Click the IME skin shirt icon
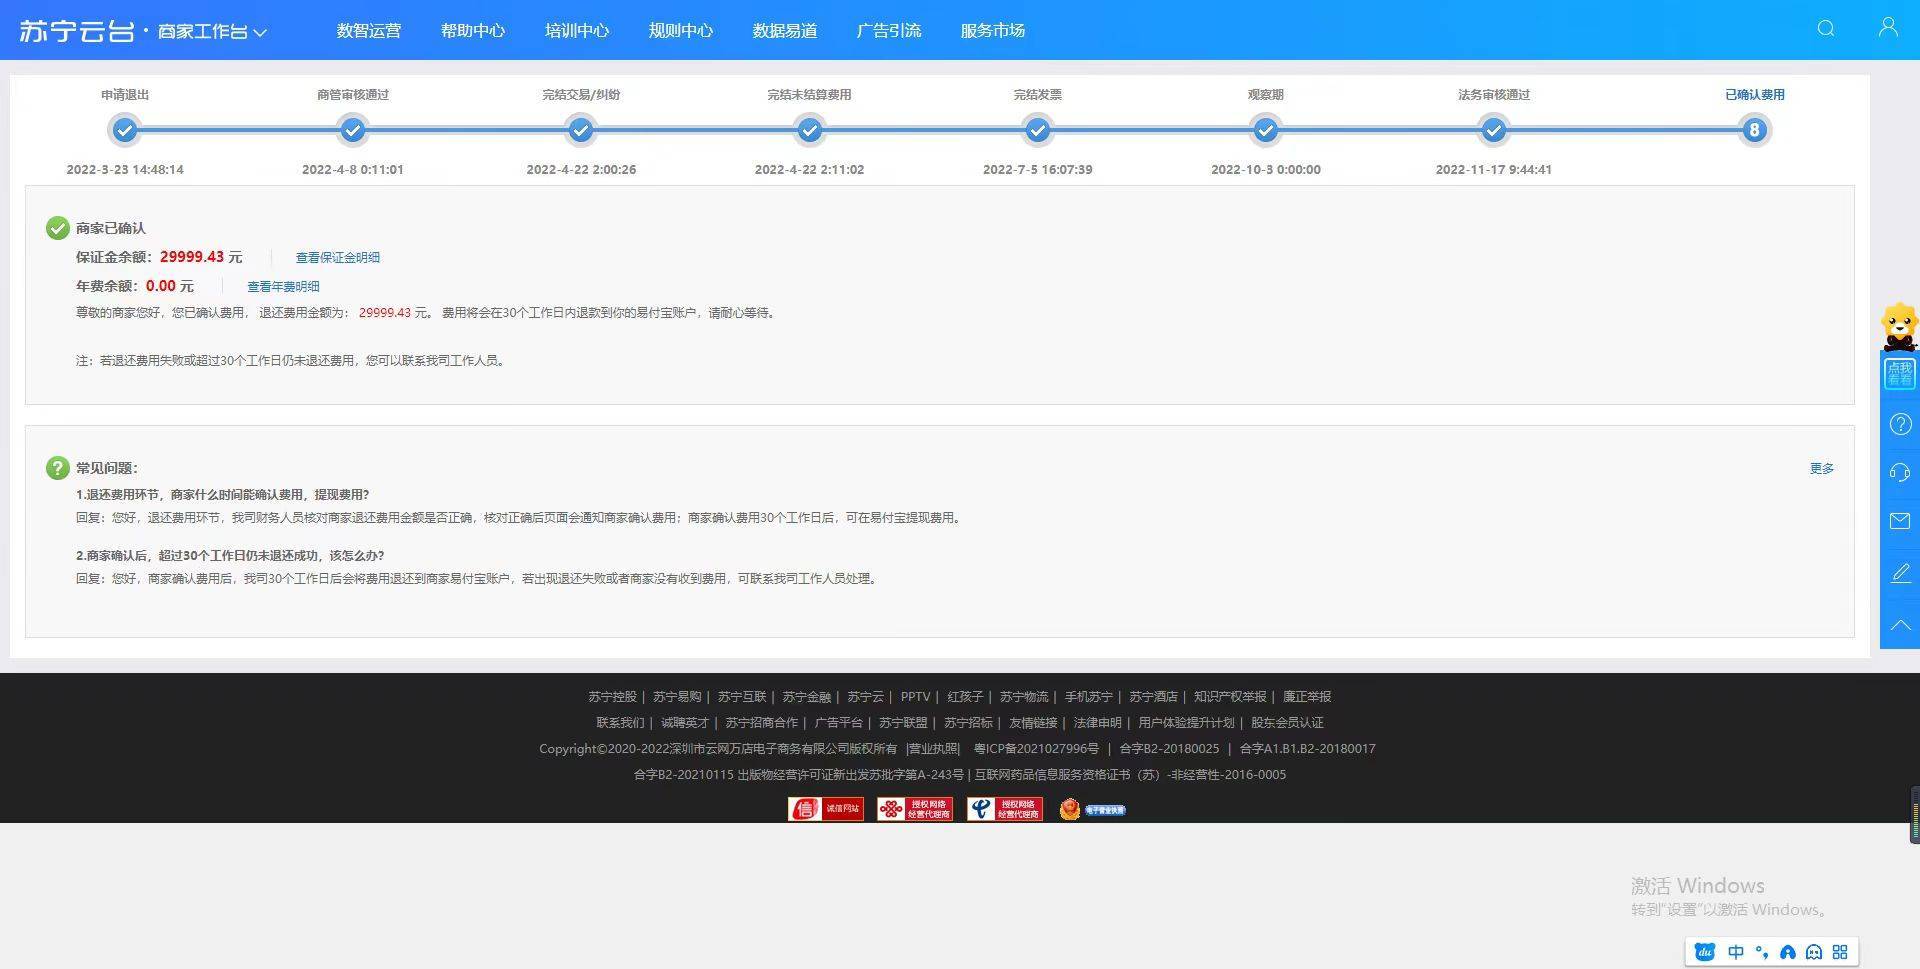The width and height of the screenshot is (1920, 969). point(1788,952)
